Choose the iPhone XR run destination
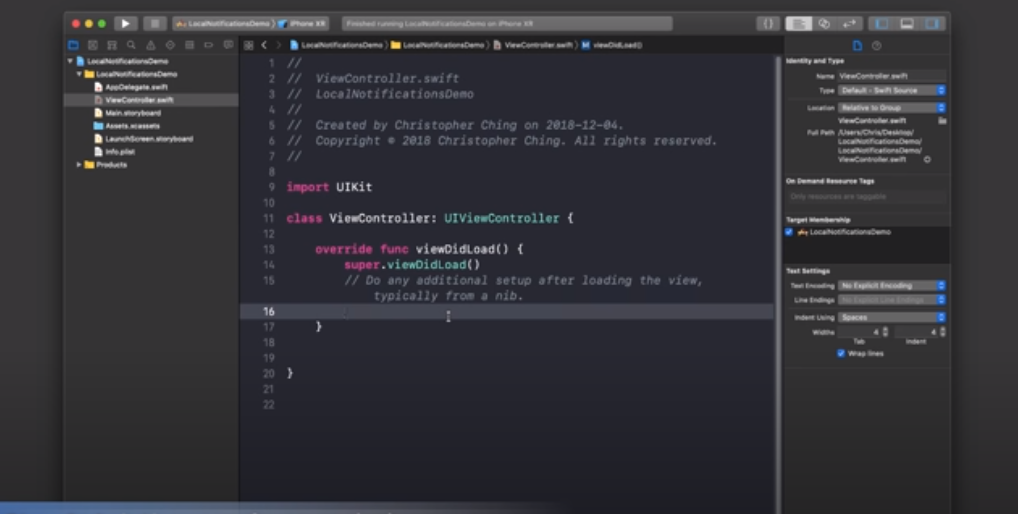 click(303, 24)
